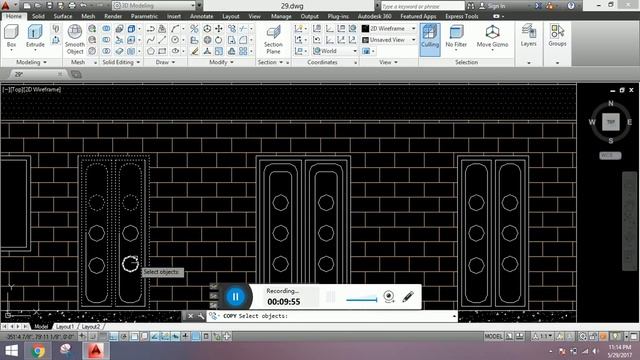This screenshot has height=360, width=640.
Task: Open the No Filter selection tool
Action: point(456,36)
